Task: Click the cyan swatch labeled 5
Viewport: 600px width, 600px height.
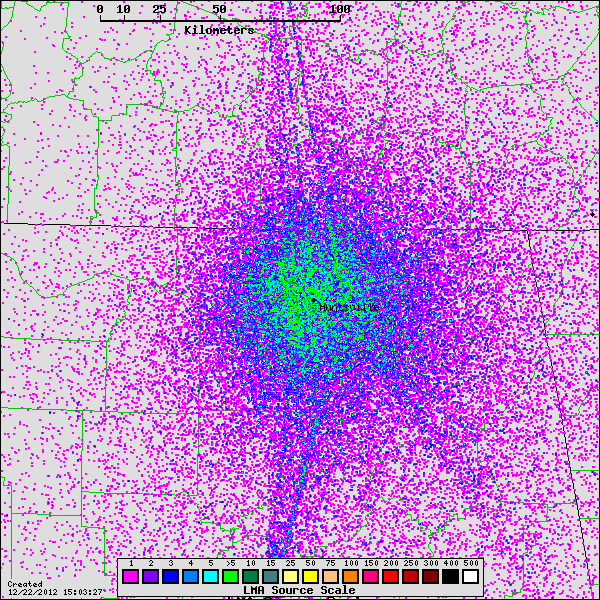Action: coord(210,577)
